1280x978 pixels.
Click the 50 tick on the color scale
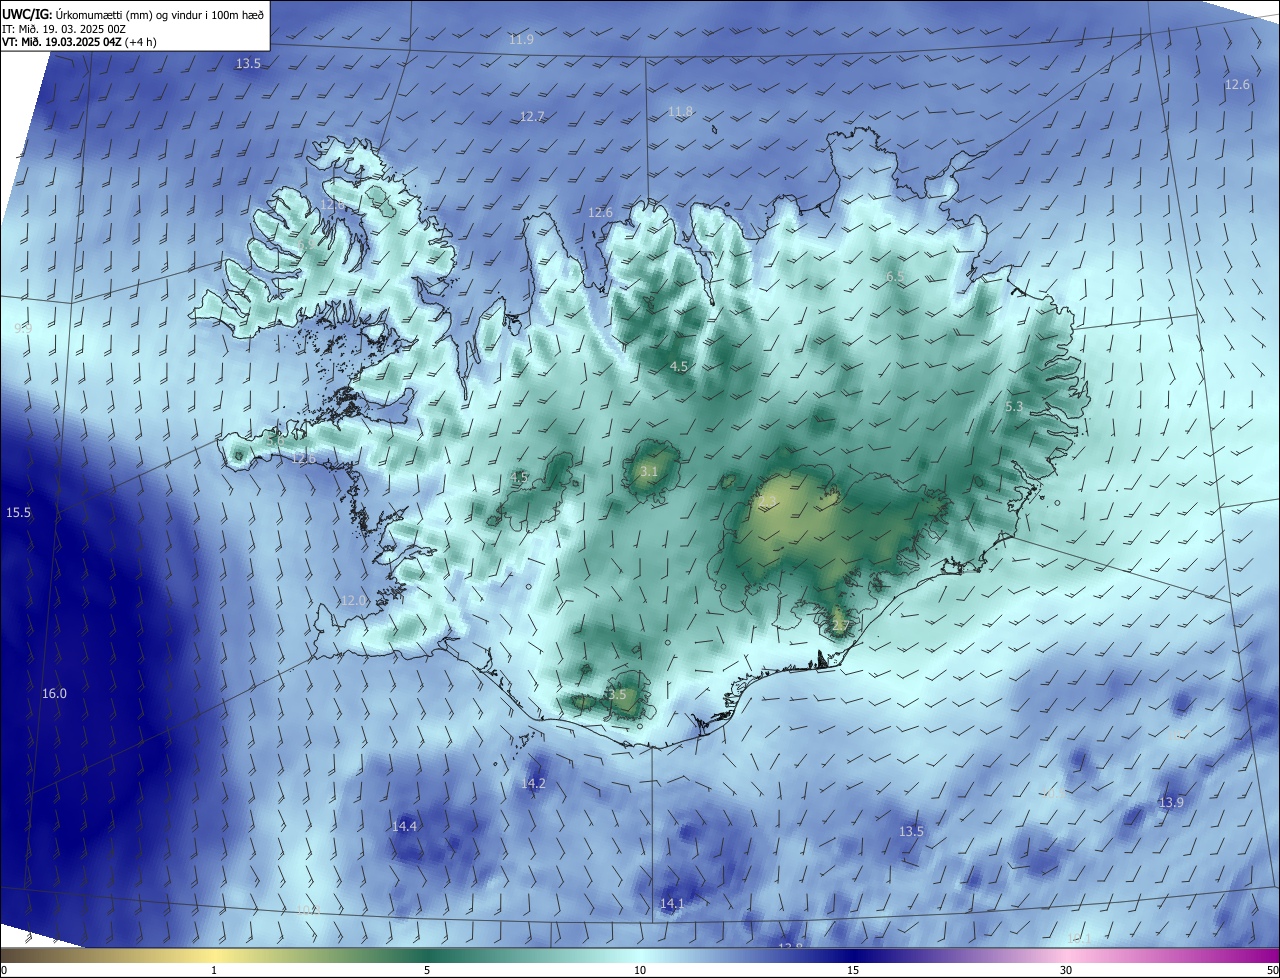tap(1272, 970)
